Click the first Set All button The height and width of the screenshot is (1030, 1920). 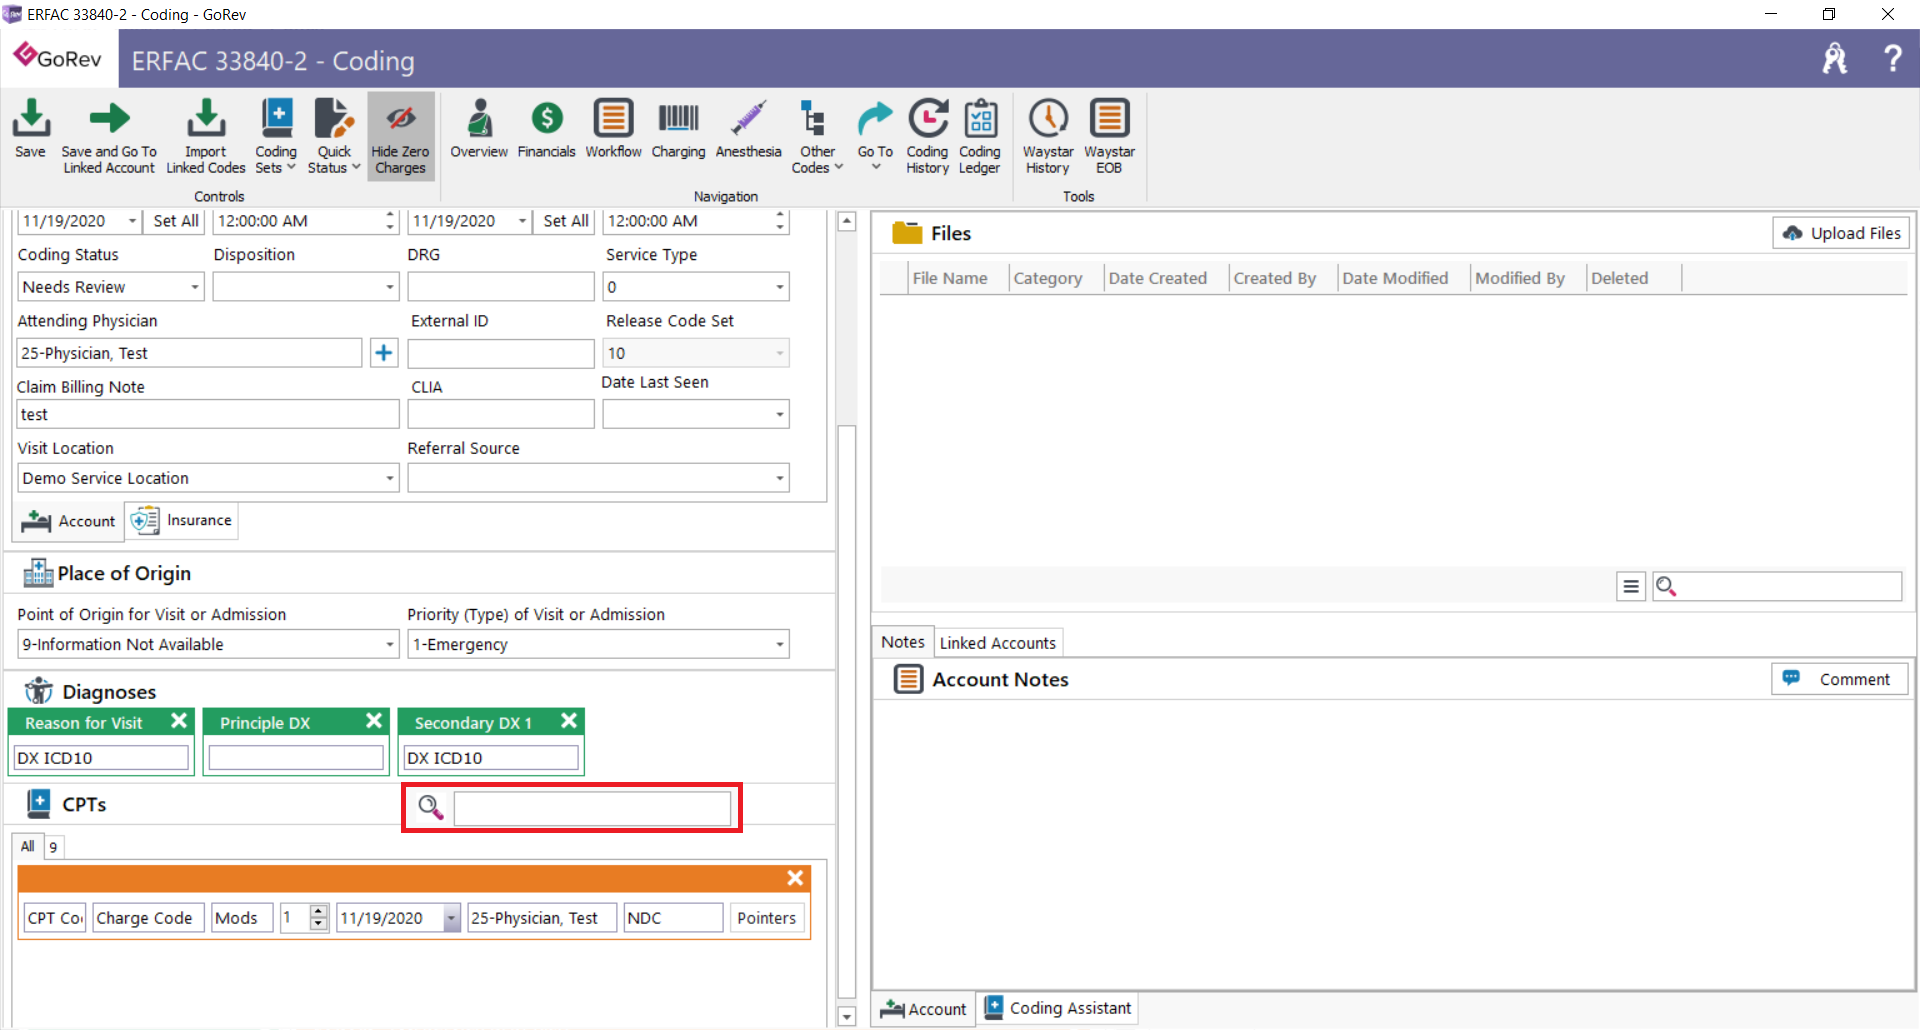(176, 221)
